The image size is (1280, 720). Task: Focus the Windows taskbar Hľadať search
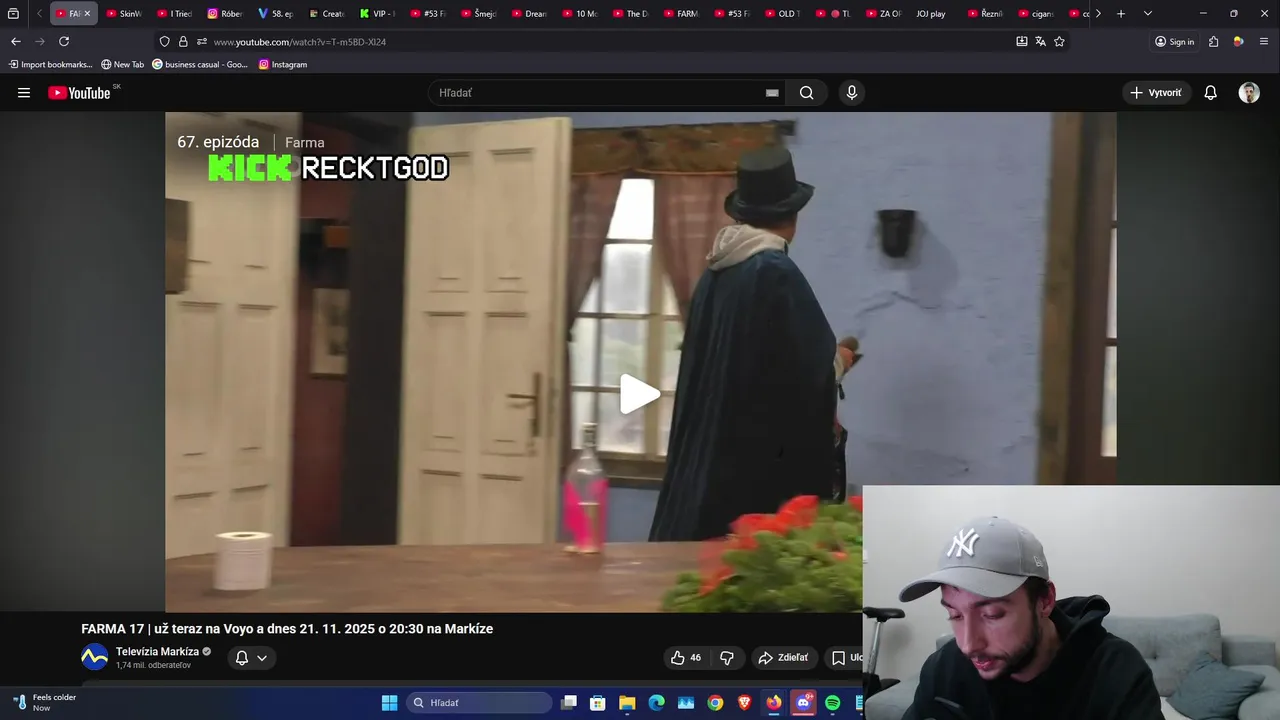(479, 703)
